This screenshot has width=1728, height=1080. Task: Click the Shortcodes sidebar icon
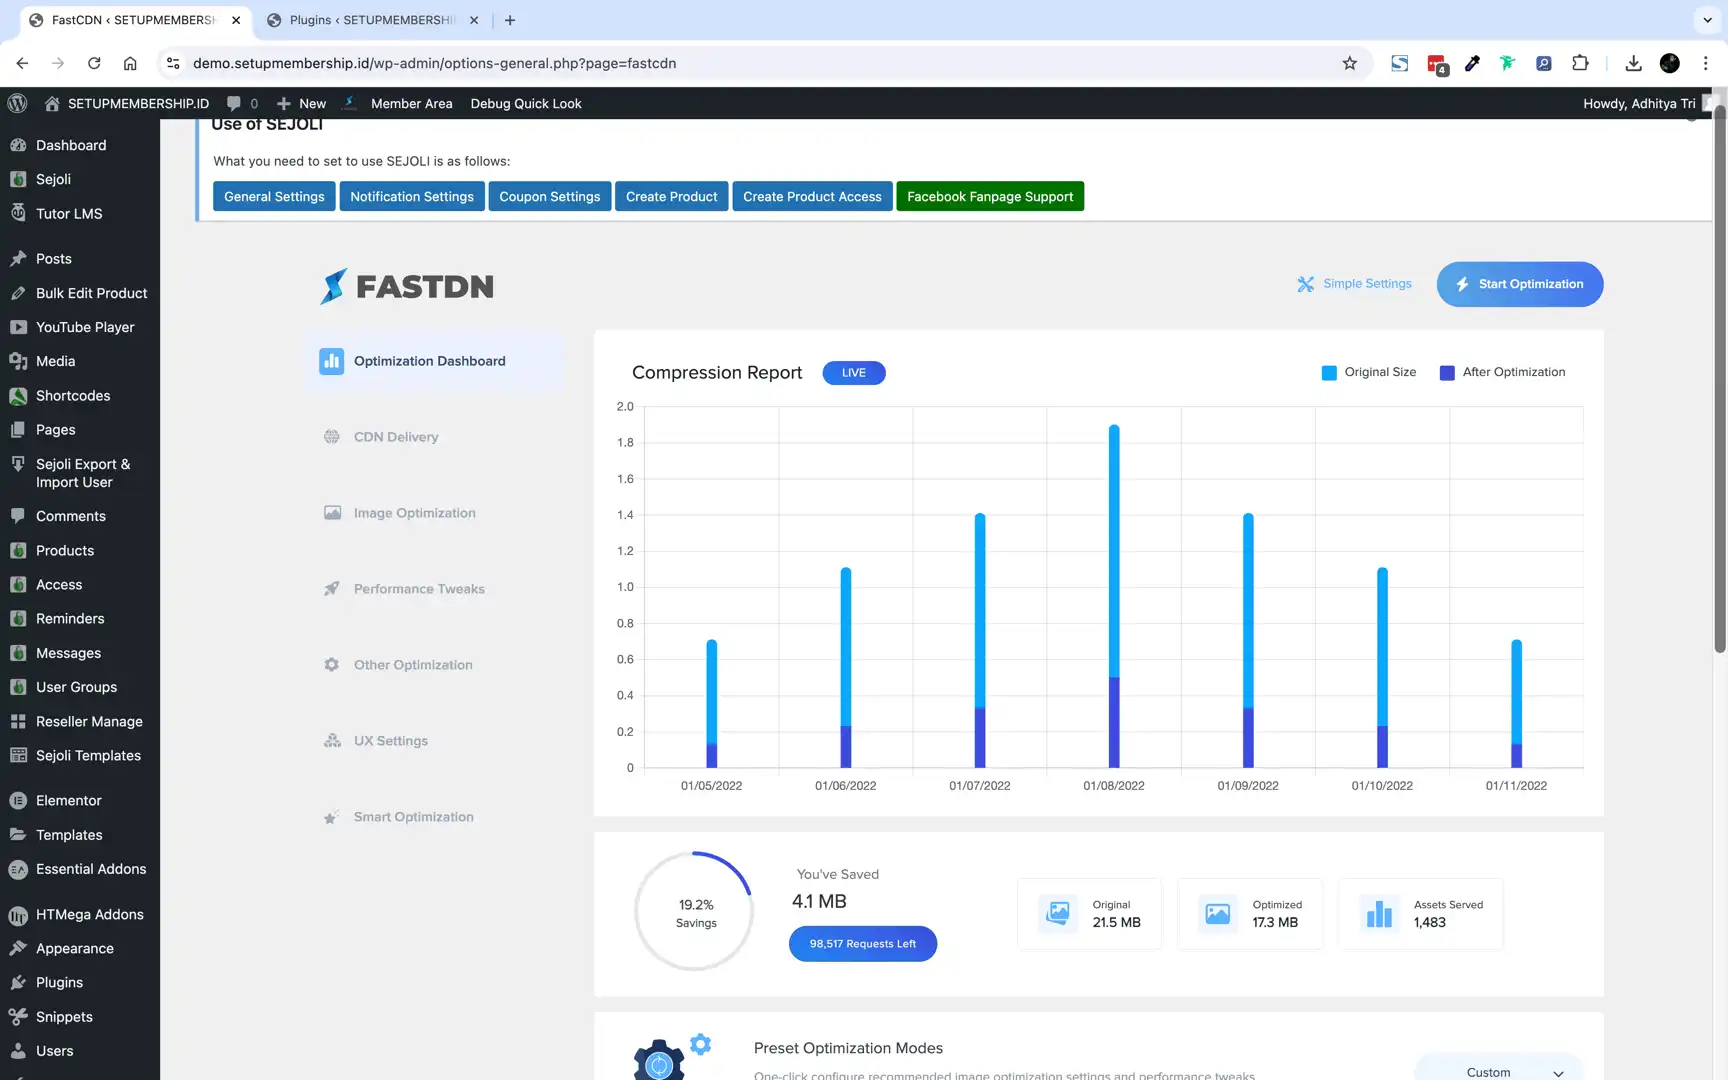pos(18,396)
